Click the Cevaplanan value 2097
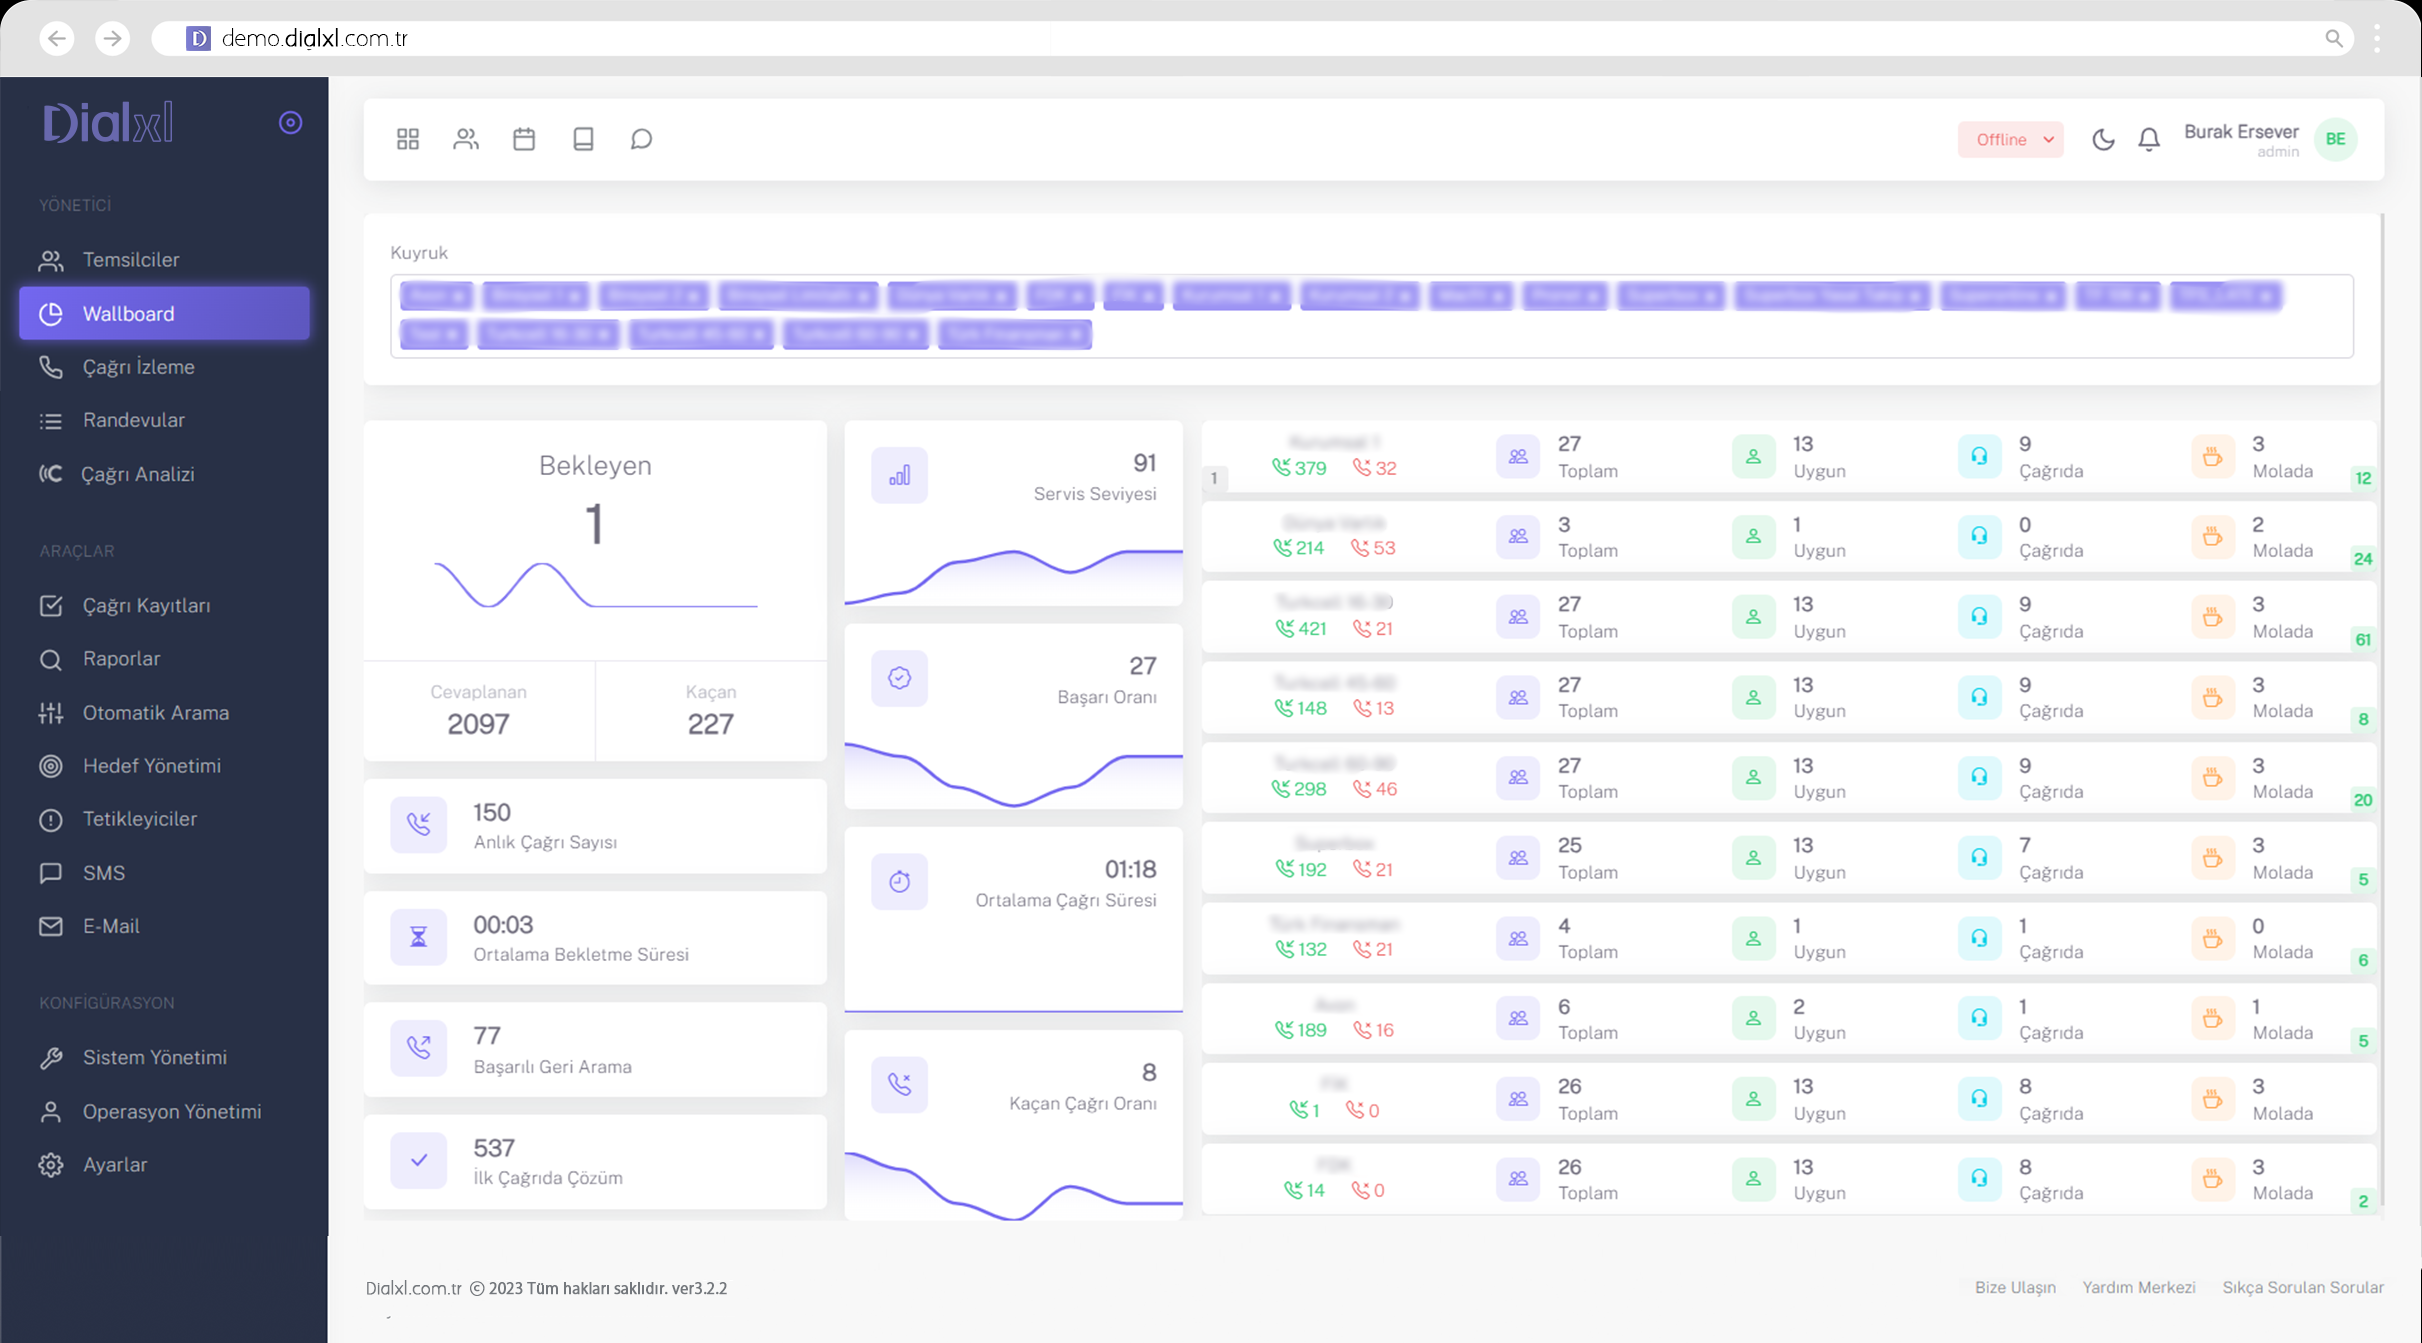The height and width of the screenshot is (1343, 2422). point(478,724)
